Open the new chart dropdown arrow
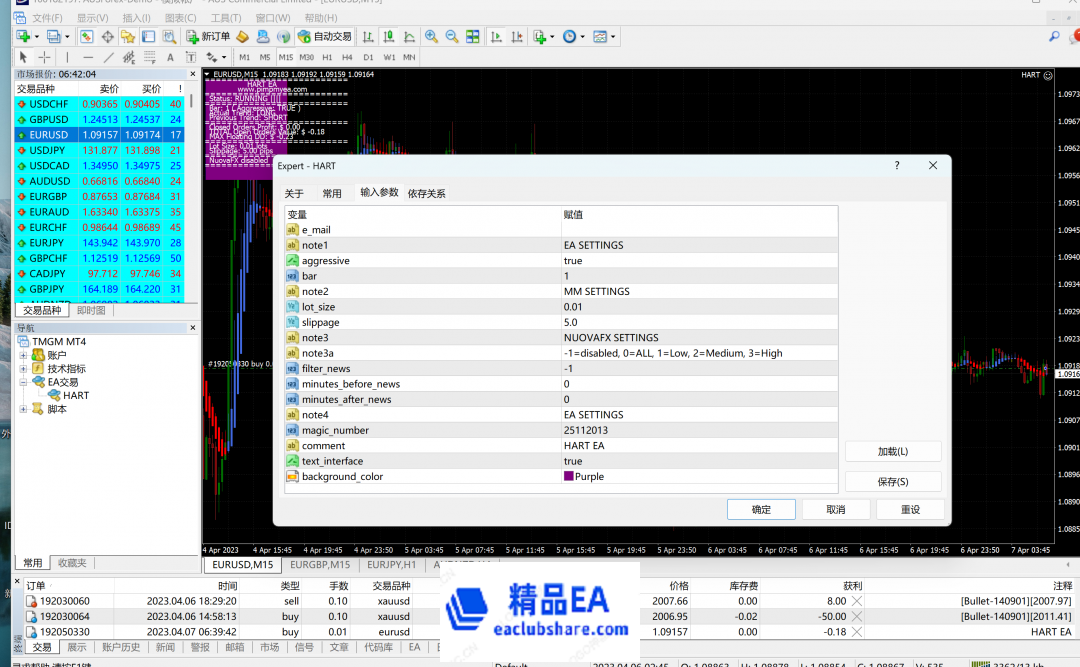Screen dimensions: 1080x667 pyautogui.click(x=36, y=36)
